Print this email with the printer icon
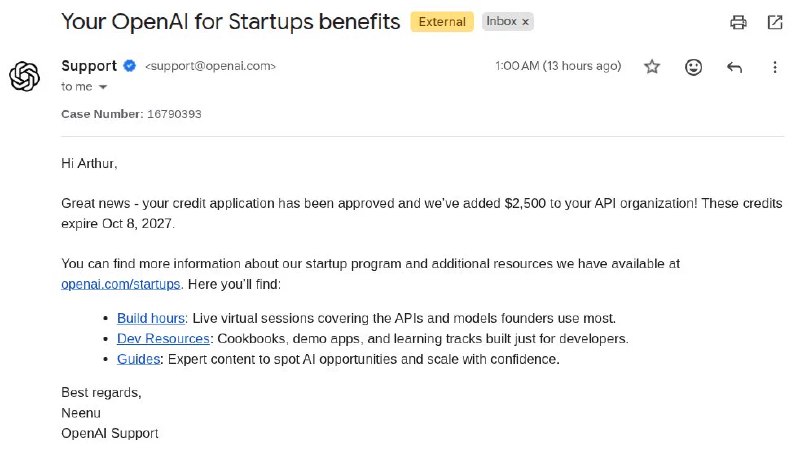800x459 pixels. coord(738,22)
